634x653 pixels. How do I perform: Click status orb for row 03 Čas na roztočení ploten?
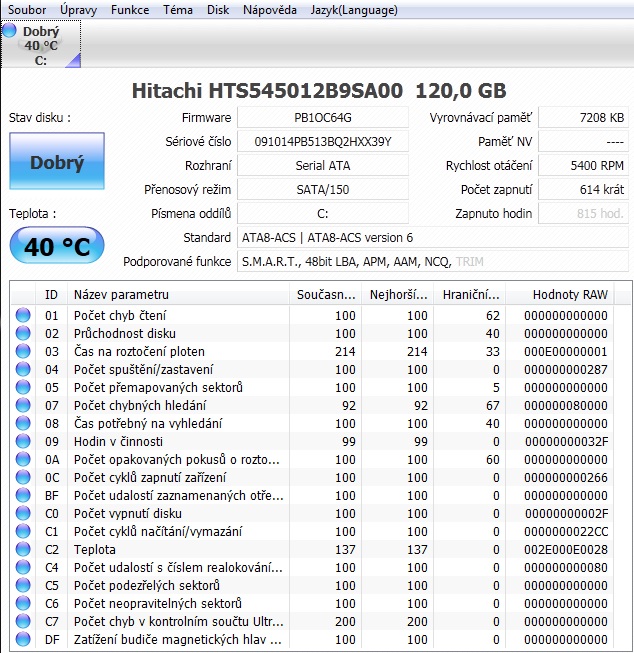(23, 351)
